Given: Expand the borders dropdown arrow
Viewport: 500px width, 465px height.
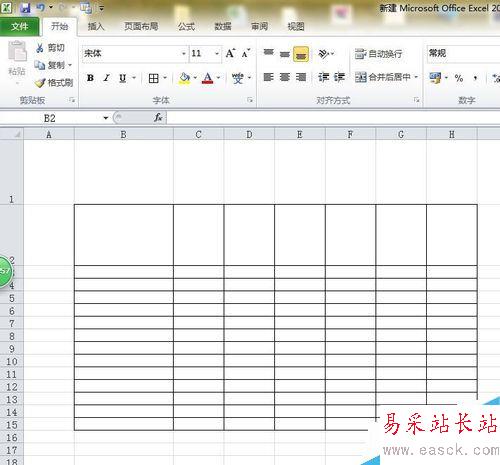Looking at the screenshot, I should click(x=165, y=78).
